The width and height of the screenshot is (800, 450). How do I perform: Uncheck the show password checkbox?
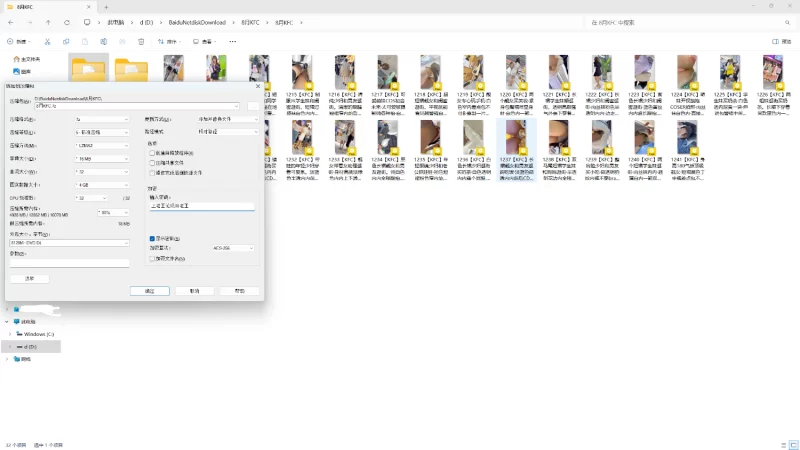(152, 238)
